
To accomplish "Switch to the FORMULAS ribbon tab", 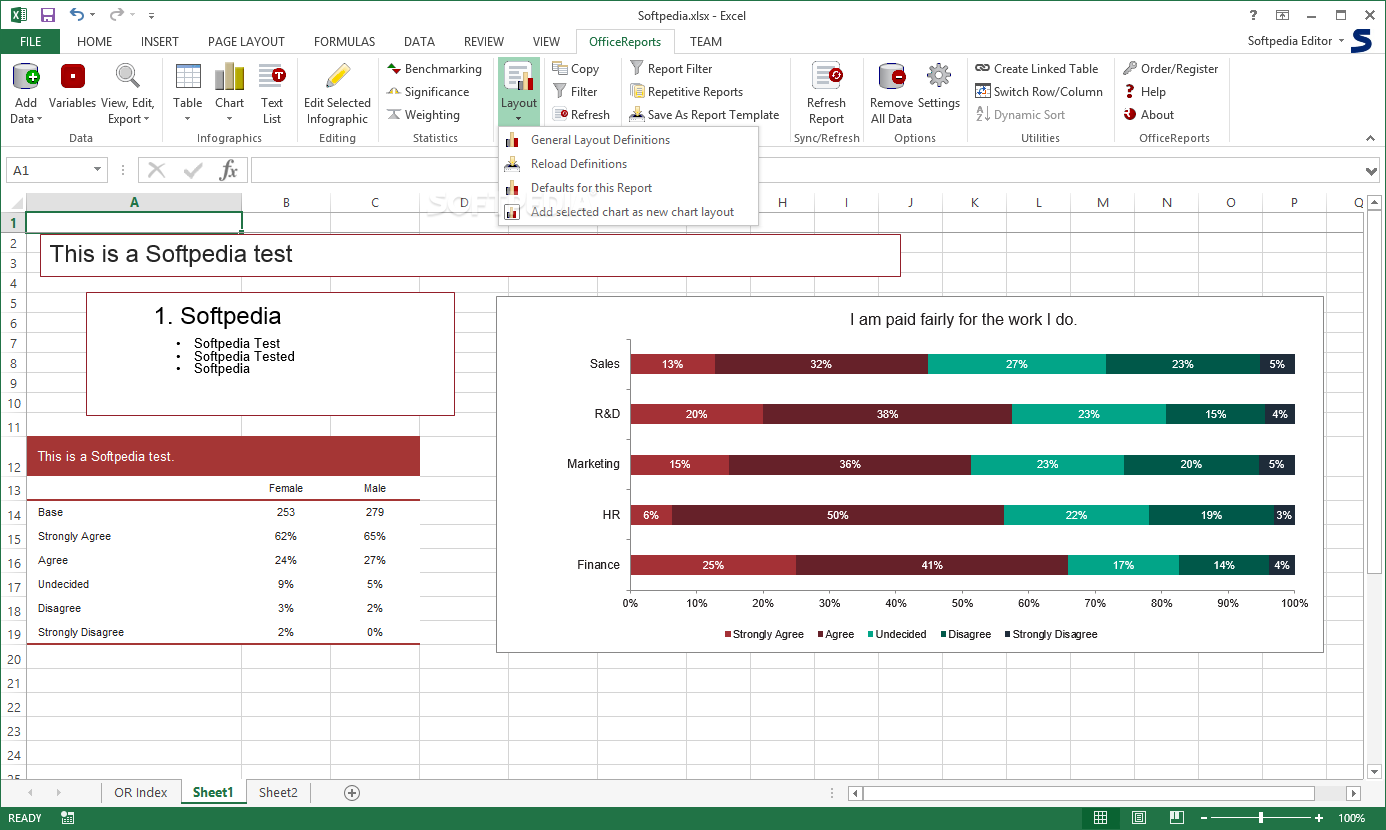I will point(344,42).
